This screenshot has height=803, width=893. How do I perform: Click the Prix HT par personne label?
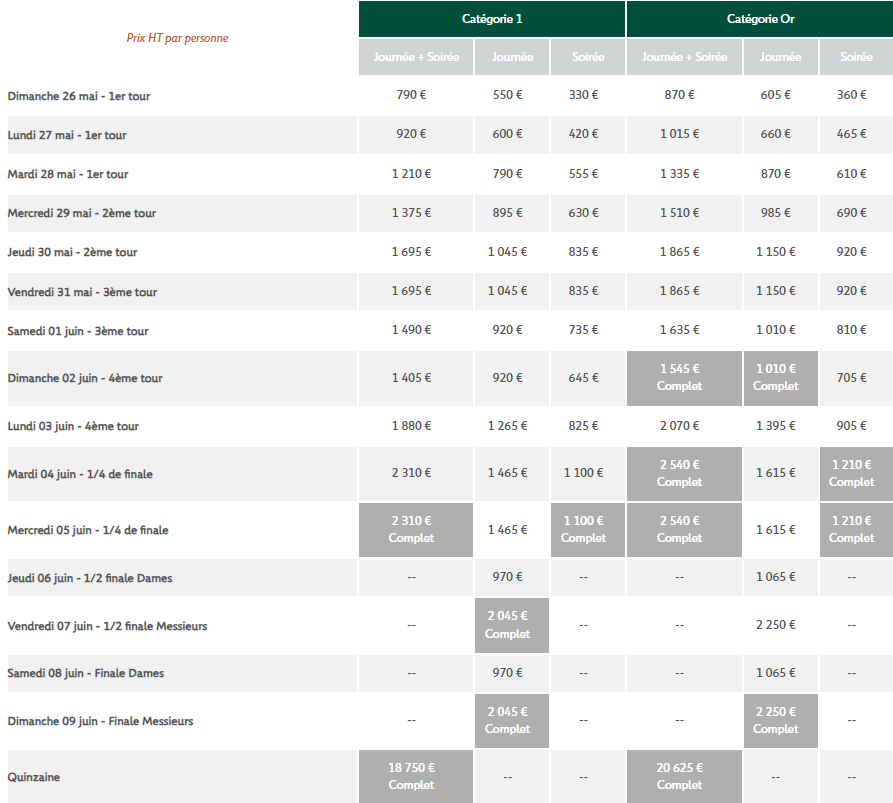(177, 38)
